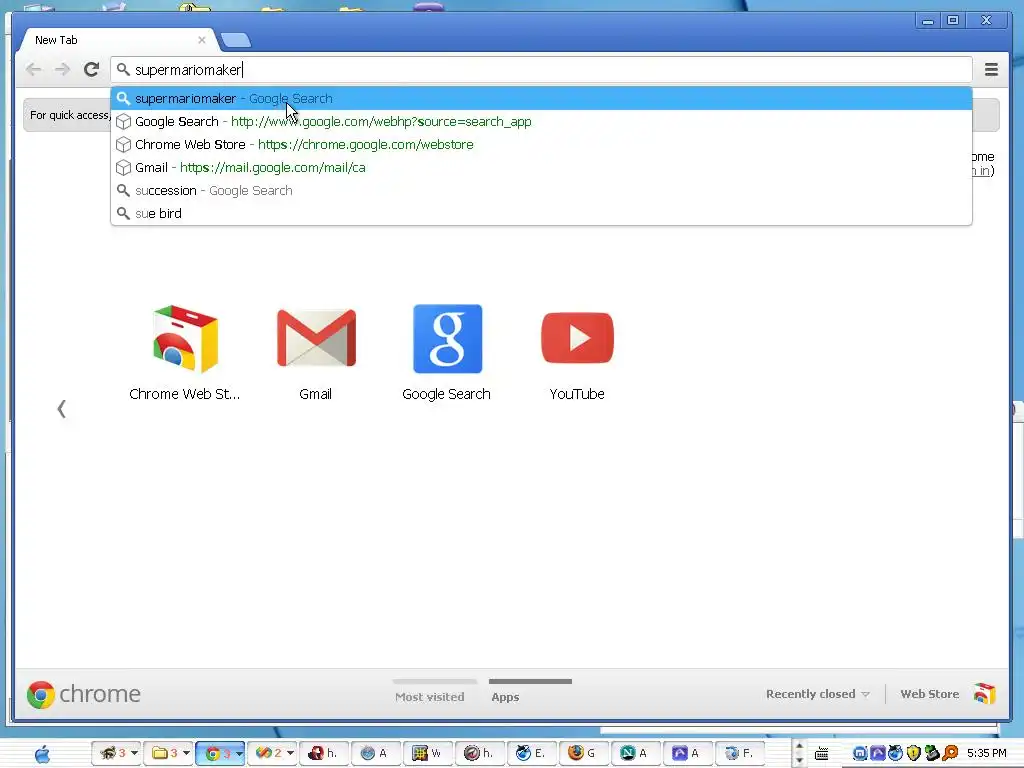Viewport: 1024px width, 768px height.
Task: Click the taskbar scroll up arrow
Action: coord(799,746)
